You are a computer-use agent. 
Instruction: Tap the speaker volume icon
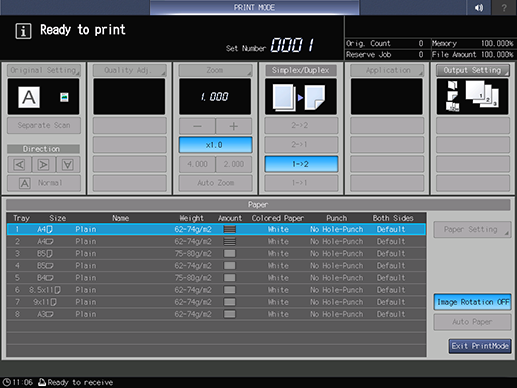pos(479,7)
